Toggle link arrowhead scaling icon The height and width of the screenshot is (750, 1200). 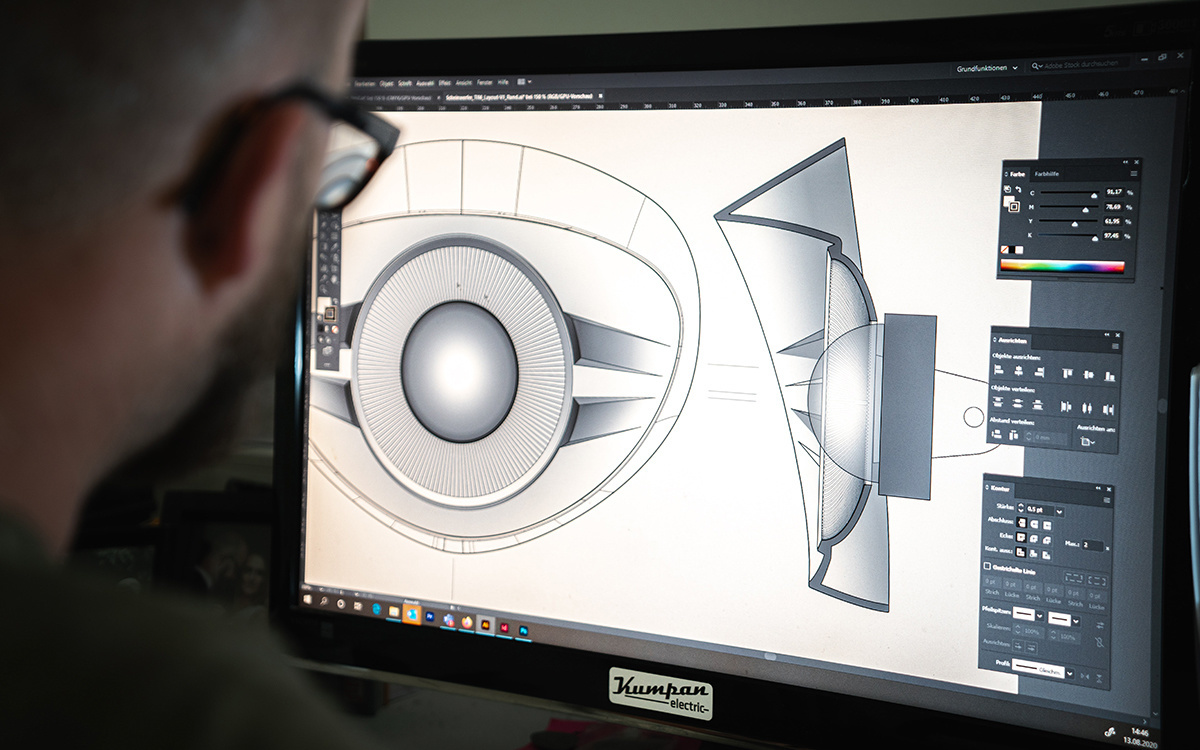(1099, 643)
